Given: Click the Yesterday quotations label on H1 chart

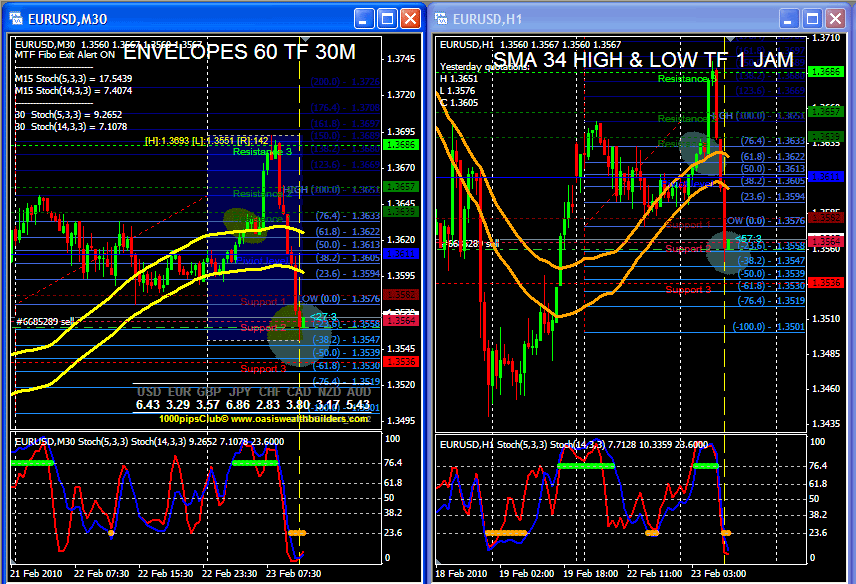Looking at the screenshot, I should coord(484,67).
